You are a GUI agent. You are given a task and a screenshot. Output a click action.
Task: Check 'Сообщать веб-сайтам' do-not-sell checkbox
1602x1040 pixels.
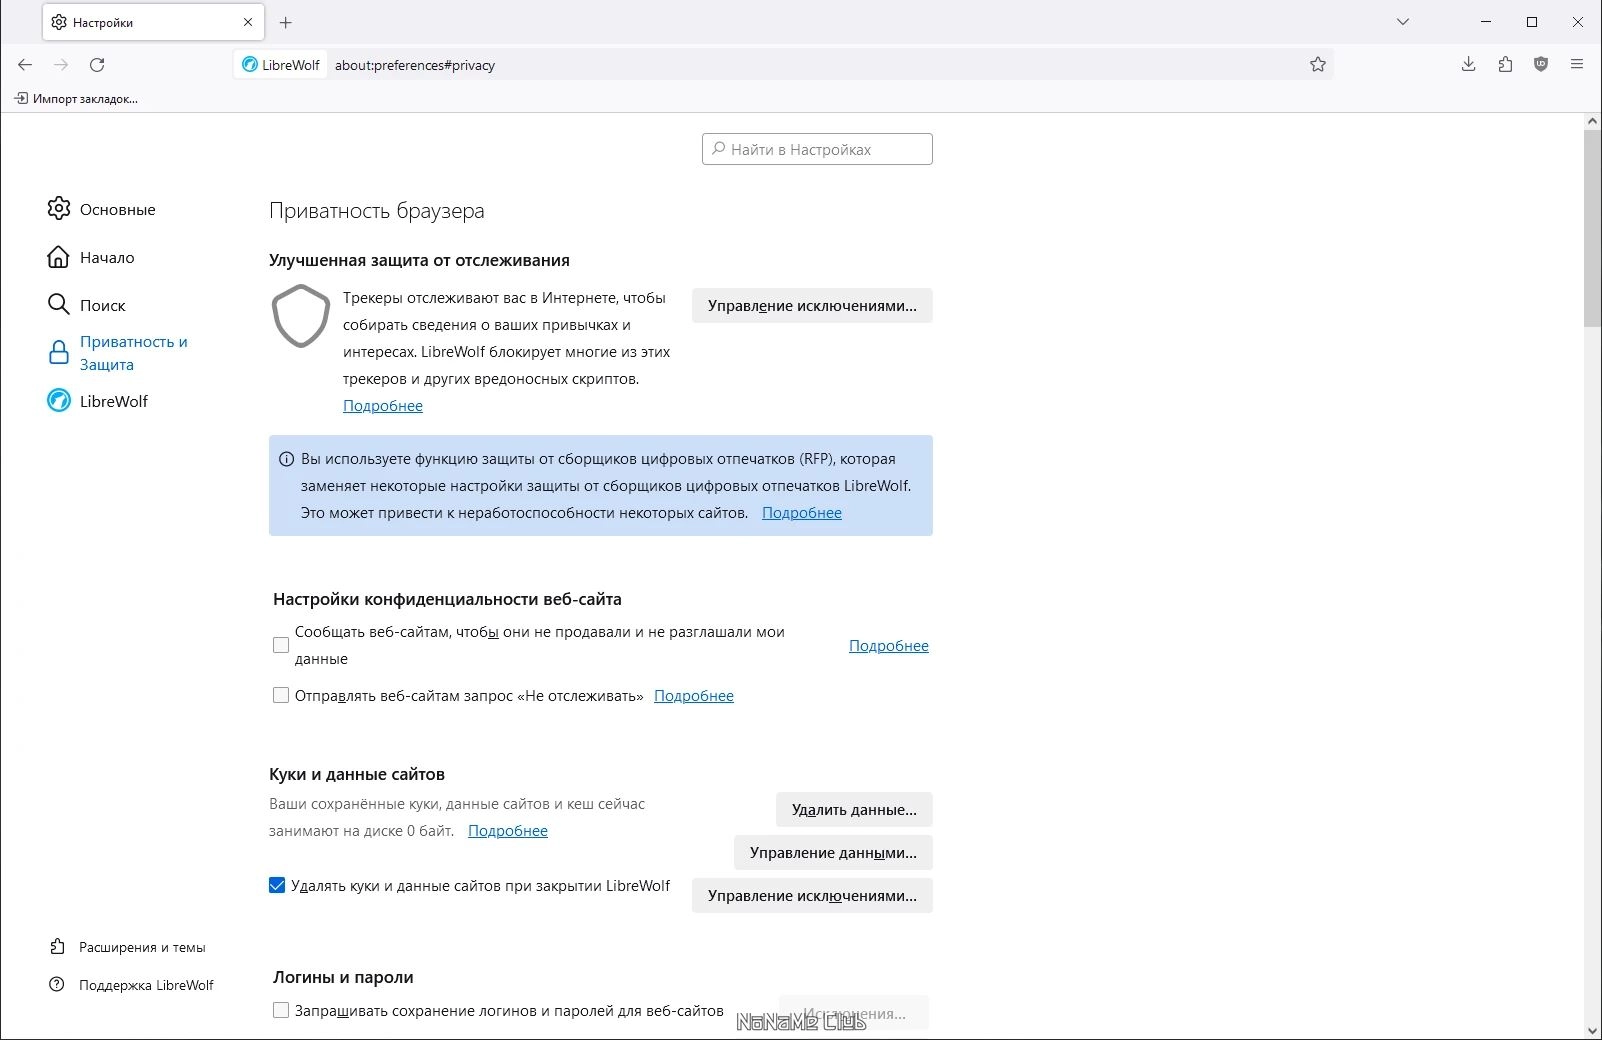281,645
